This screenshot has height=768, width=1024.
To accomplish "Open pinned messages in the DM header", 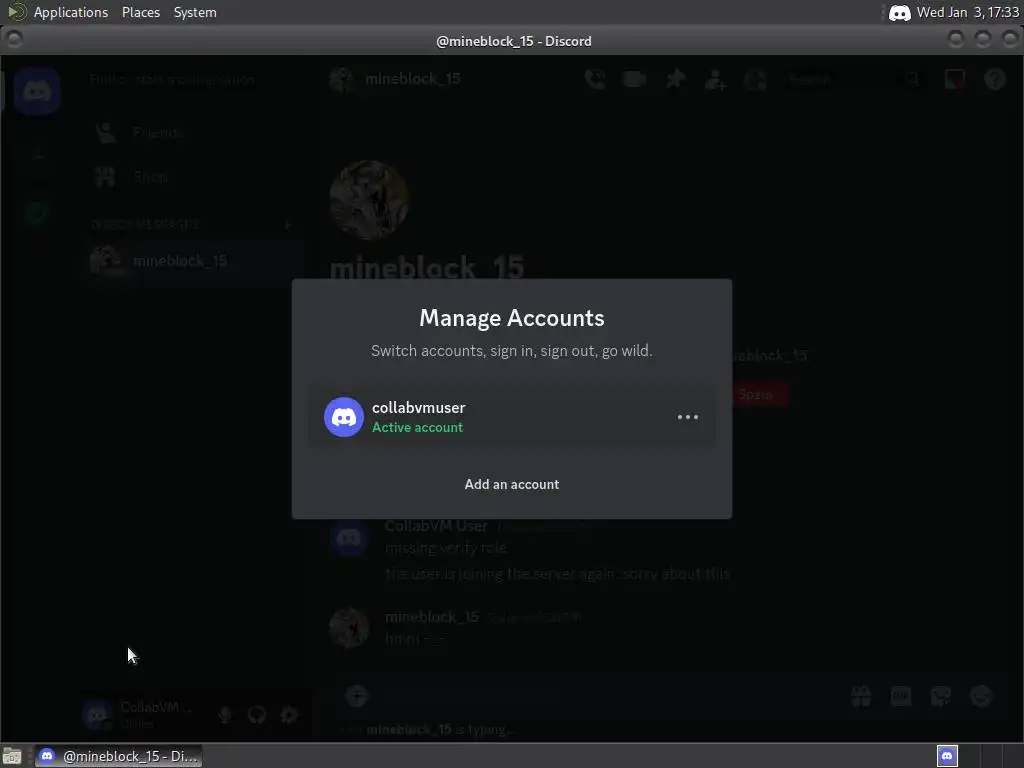I will pos(675,79).
